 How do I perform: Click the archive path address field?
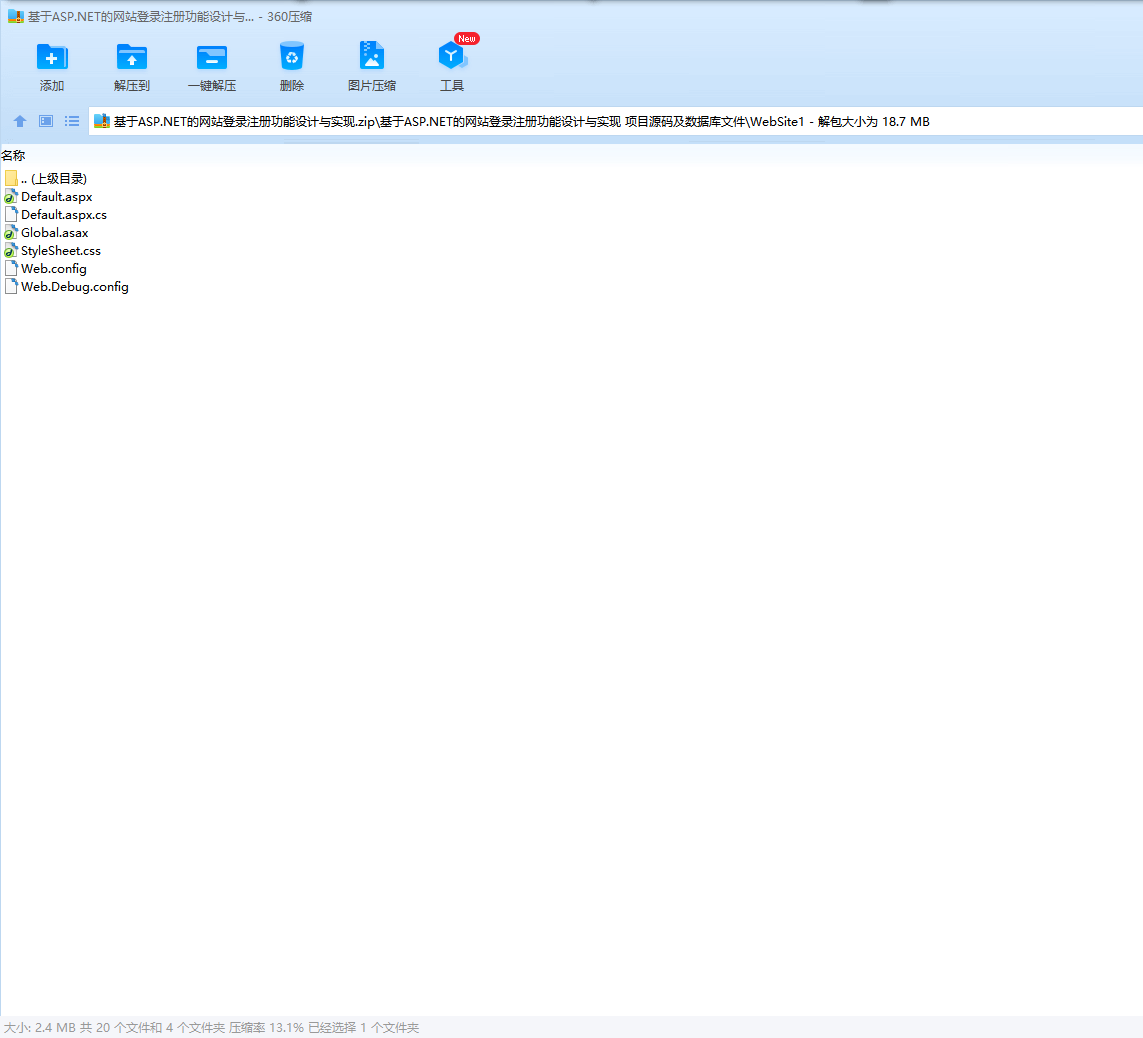pos(616,121)
